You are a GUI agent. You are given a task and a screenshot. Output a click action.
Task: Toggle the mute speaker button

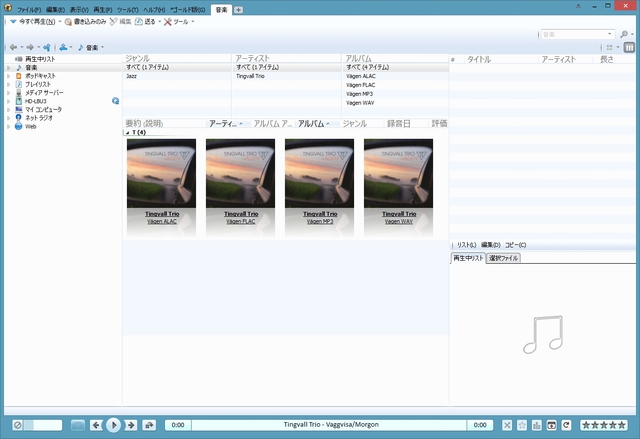(x=16, y=425)
